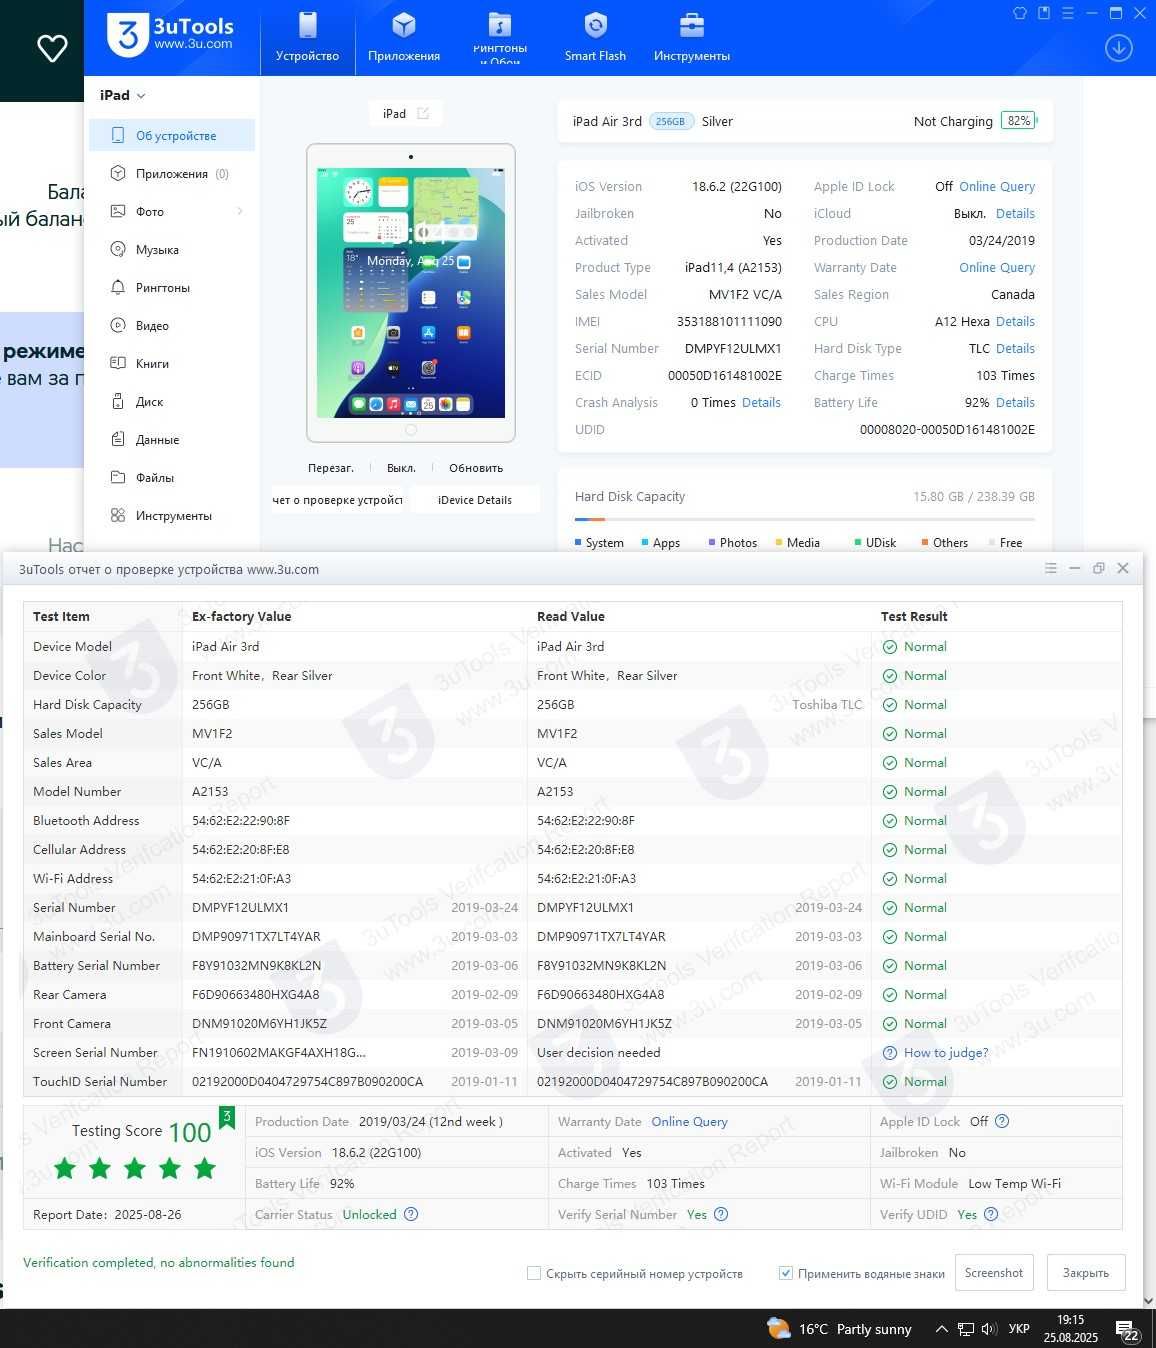1156x1348 pixels.
Task: Click the Screenshot button in report
Action: [994, 1273]
